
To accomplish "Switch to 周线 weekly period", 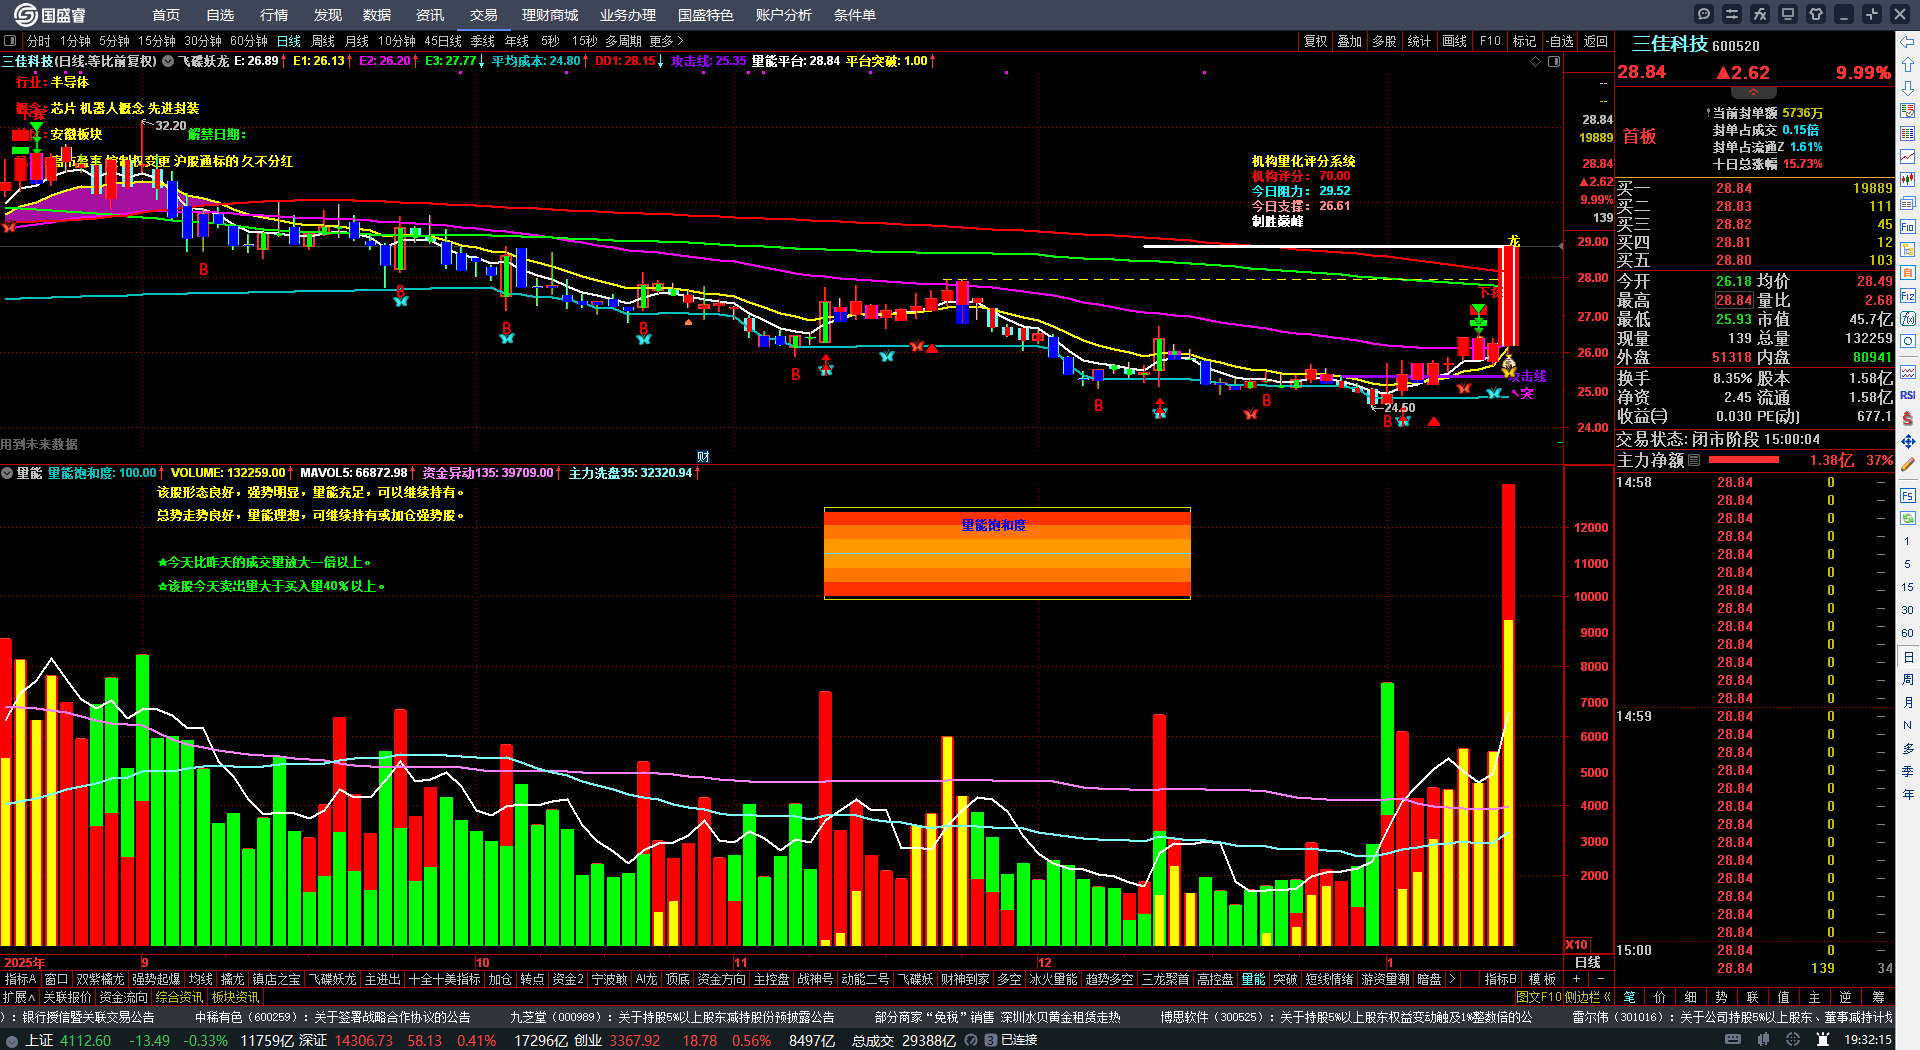I will pos(323,41).
